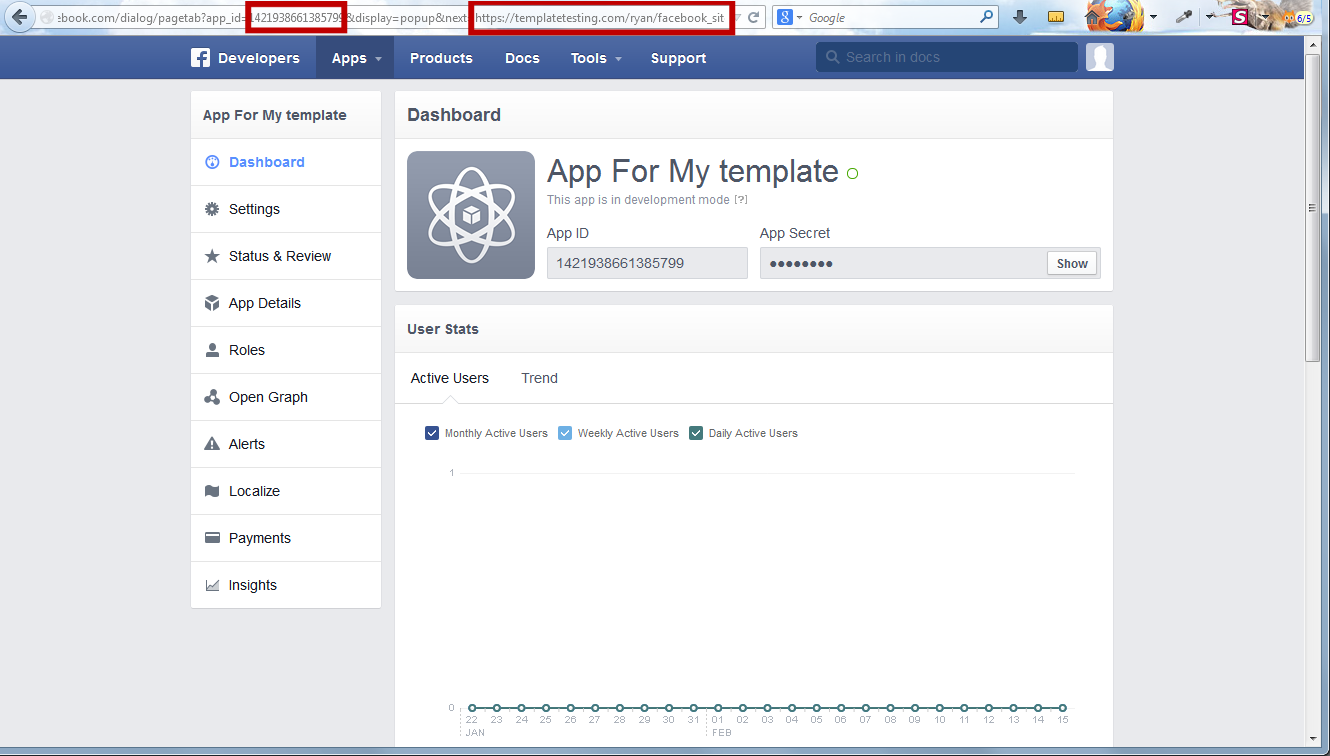Open the Insights sidebar link

(286, 585)
